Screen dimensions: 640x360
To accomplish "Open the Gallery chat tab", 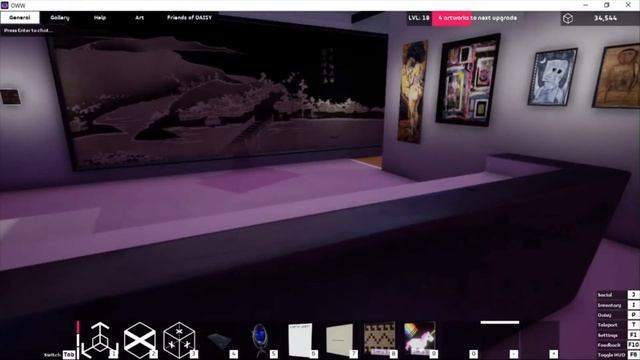I will click(x=60, y=18).
